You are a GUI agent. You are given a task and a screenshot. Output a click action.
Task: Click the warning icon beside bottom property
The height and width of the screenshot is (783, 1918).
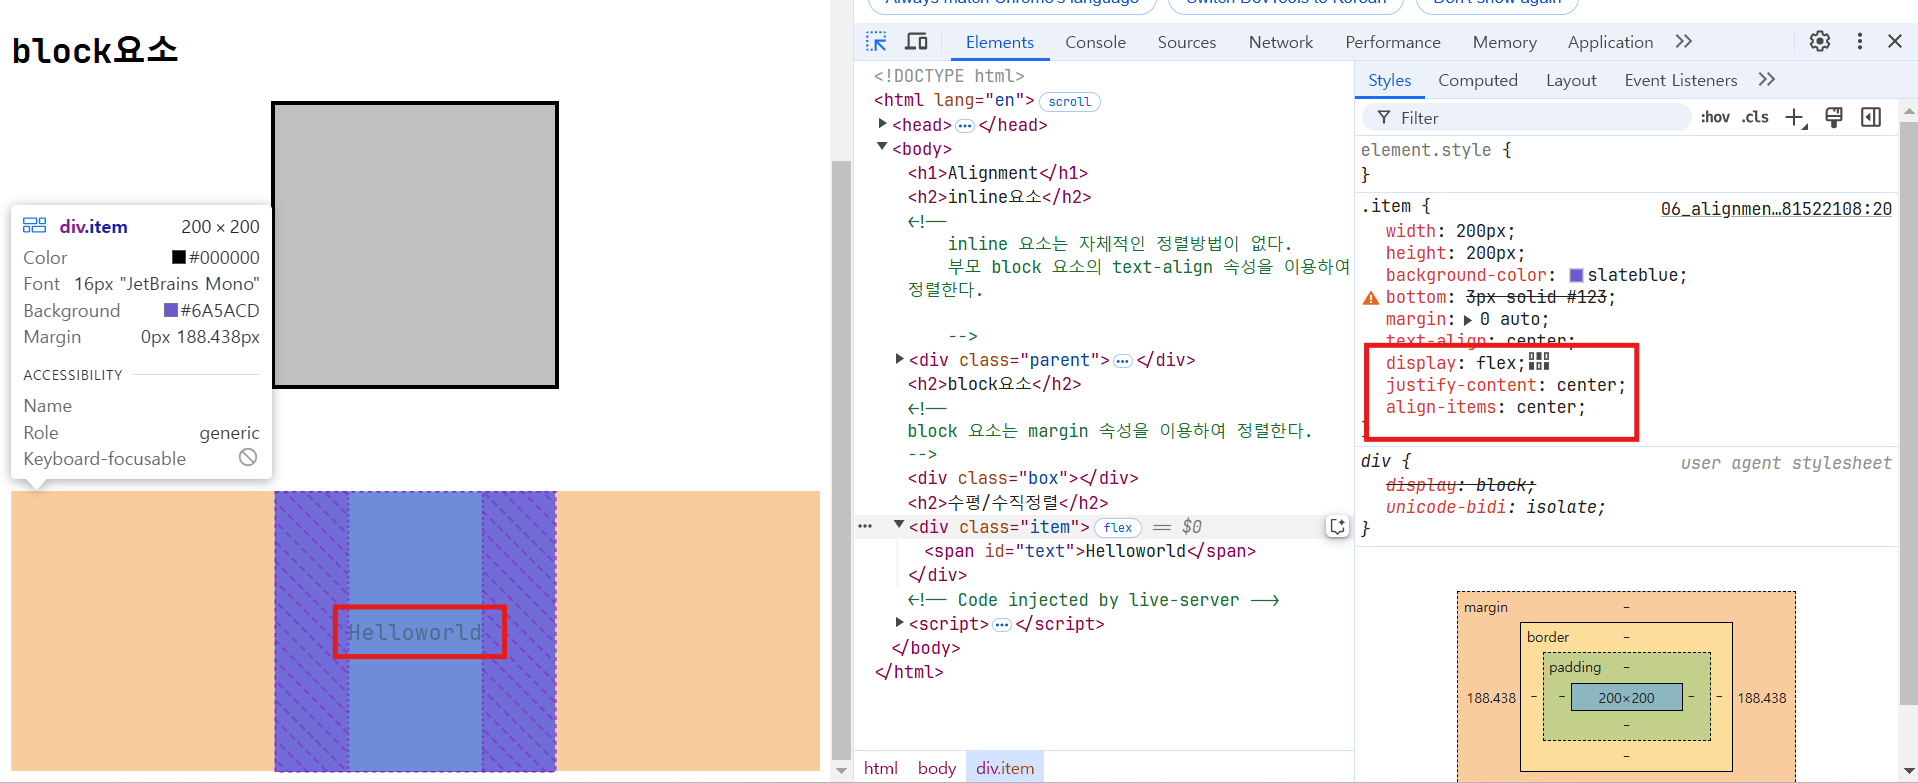click(1371, 298)
